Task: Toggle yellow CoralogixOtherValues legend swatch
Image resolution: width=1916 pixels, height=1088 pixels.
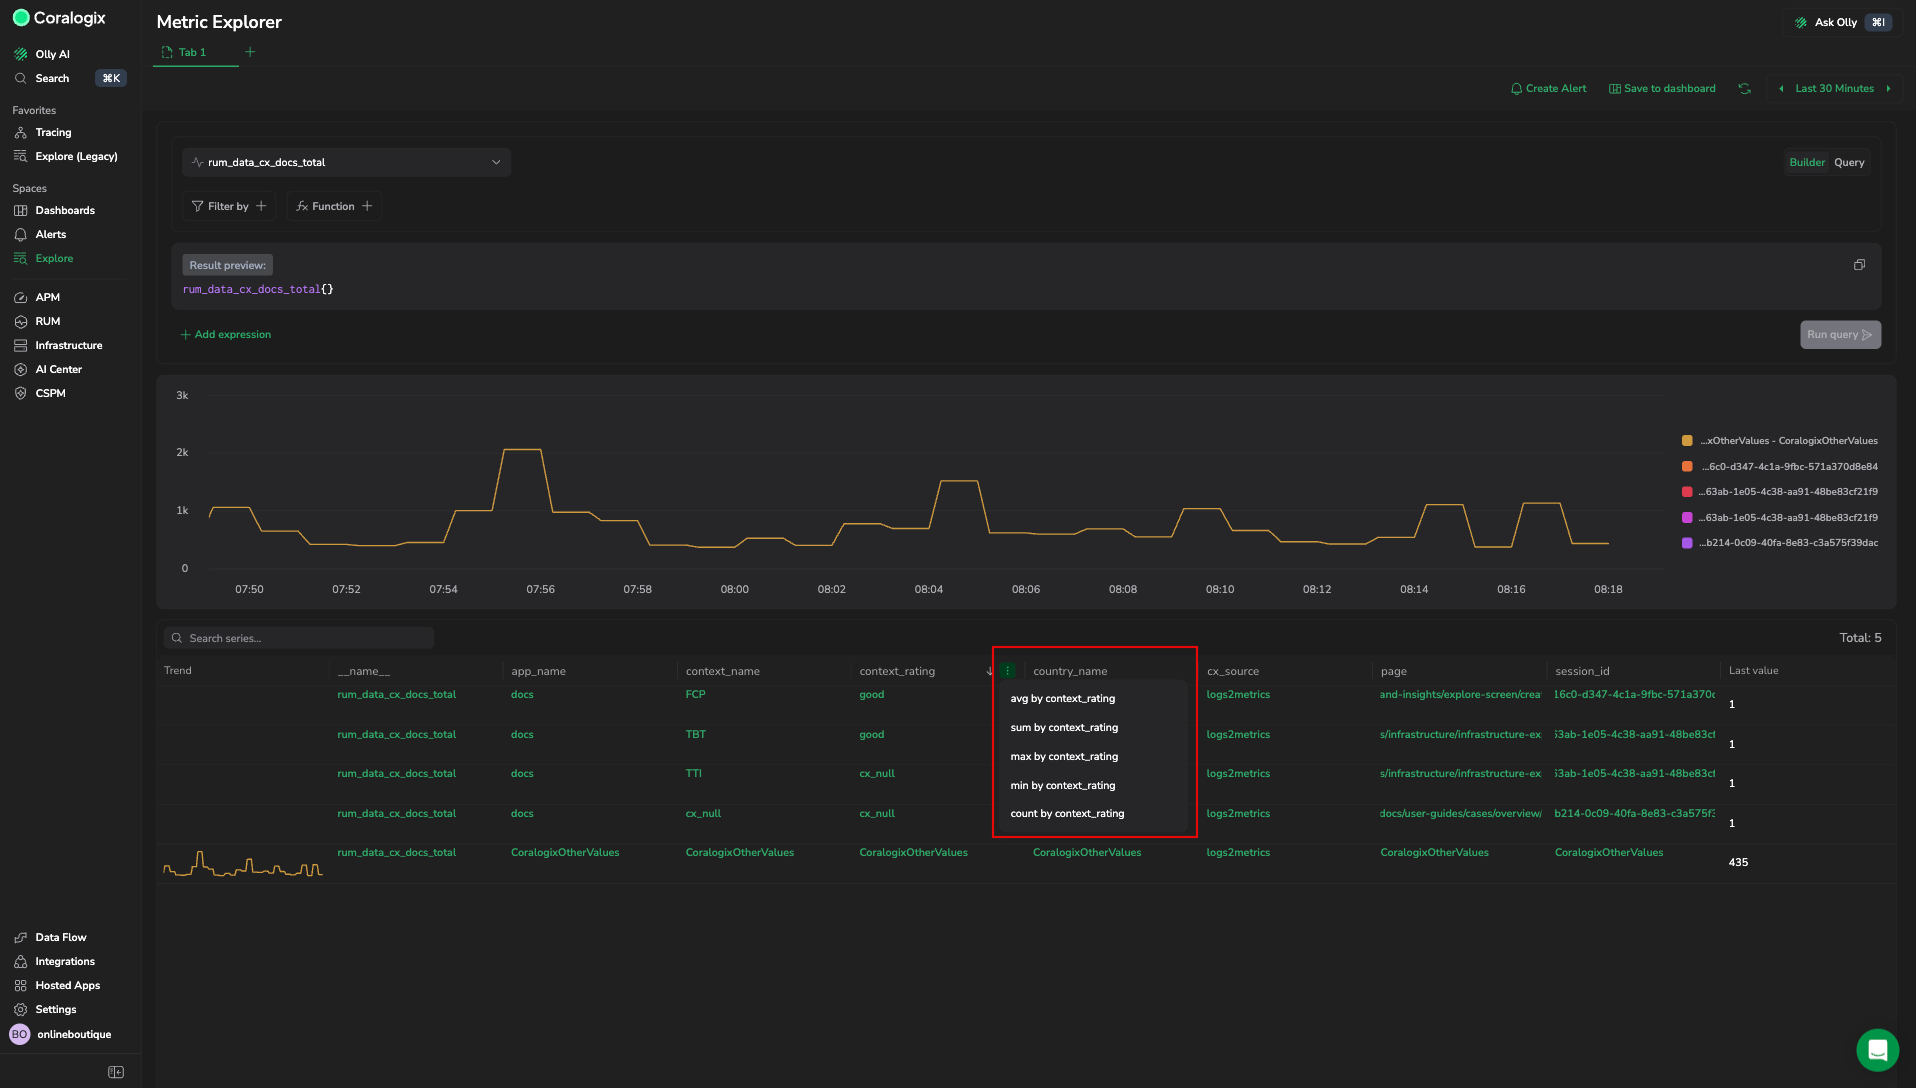Action: pos(1687,440)
